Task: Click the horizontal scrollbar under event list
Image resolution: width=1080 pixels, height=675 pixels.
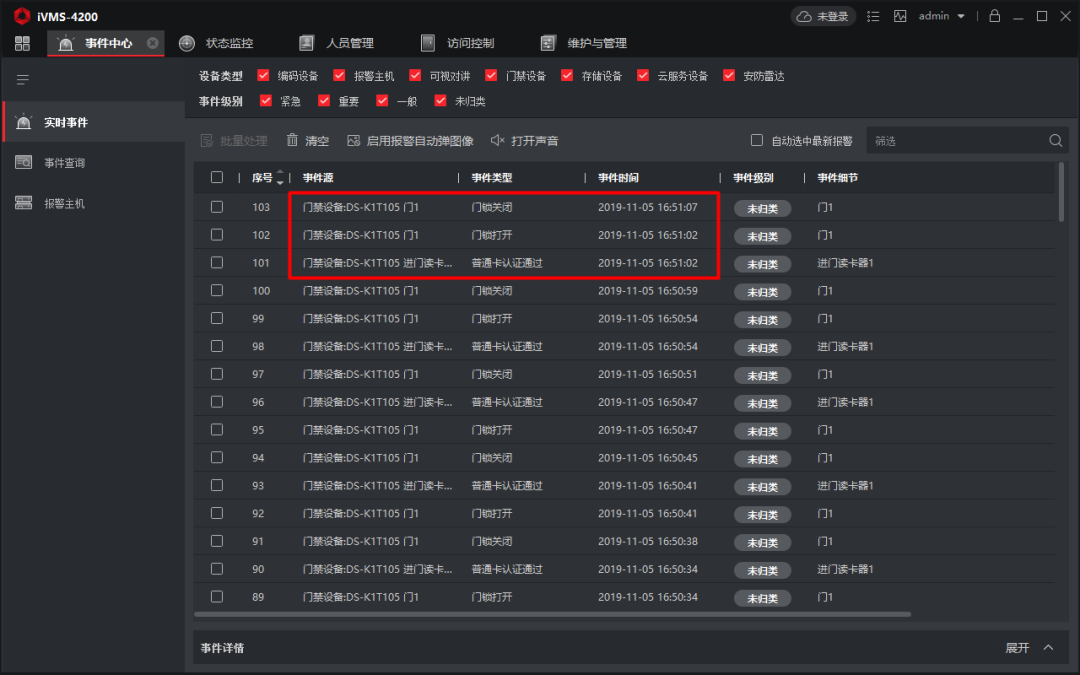Action: [550, 614]
